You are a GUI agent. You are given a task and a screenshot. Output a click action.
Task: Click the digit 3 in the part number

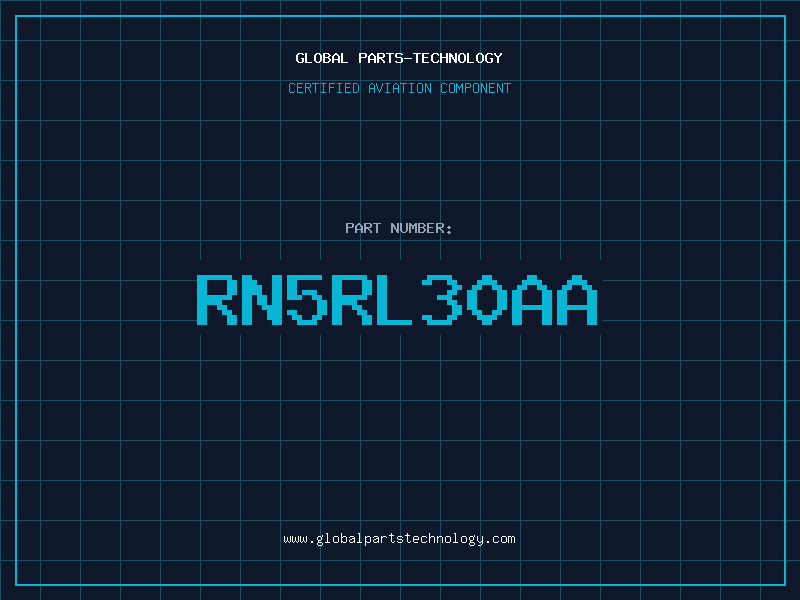coord(444,299)
